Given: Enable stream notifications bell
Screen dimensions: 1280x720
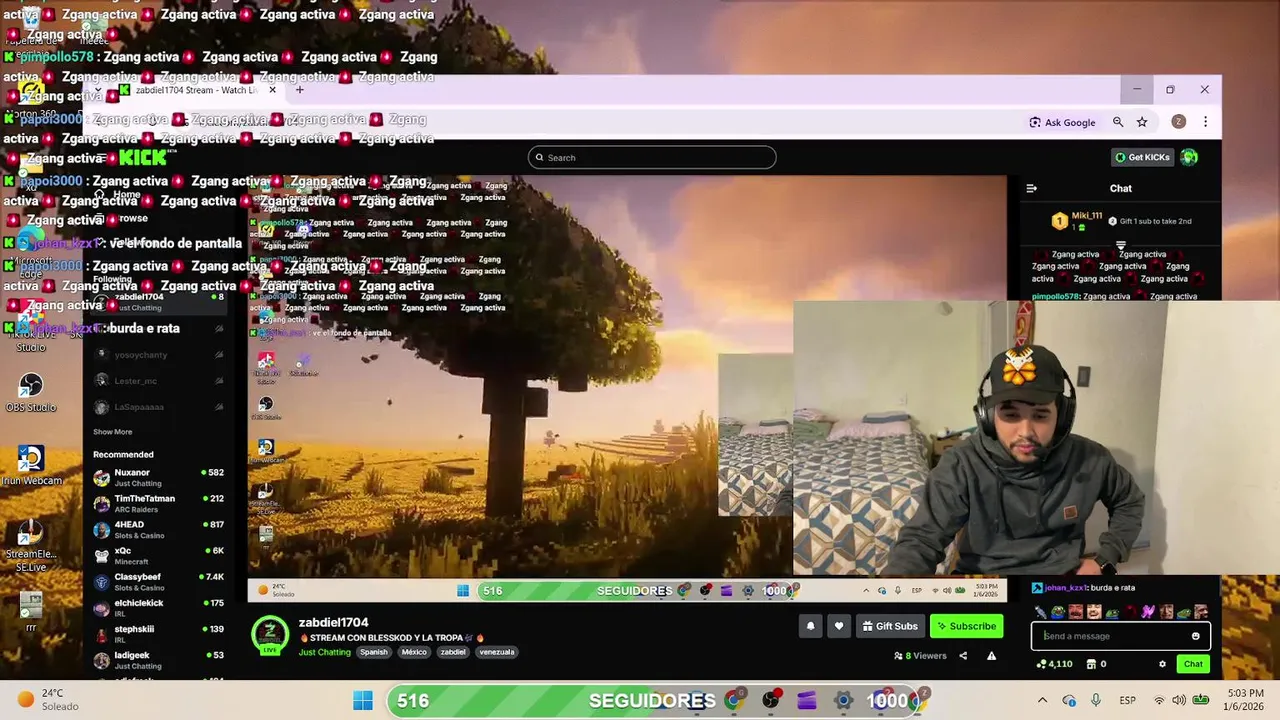Looking at the screenshot, I should click(811, 626).
